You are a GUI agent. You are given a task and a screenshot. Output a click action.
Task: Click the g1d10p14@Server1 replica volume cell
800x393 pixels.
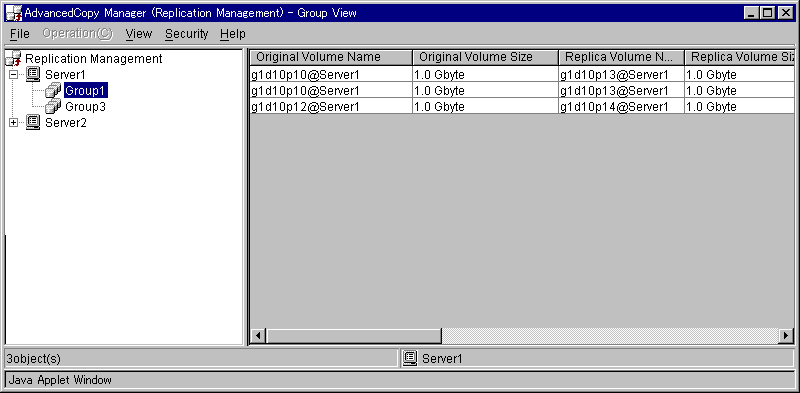pos(621,107)
